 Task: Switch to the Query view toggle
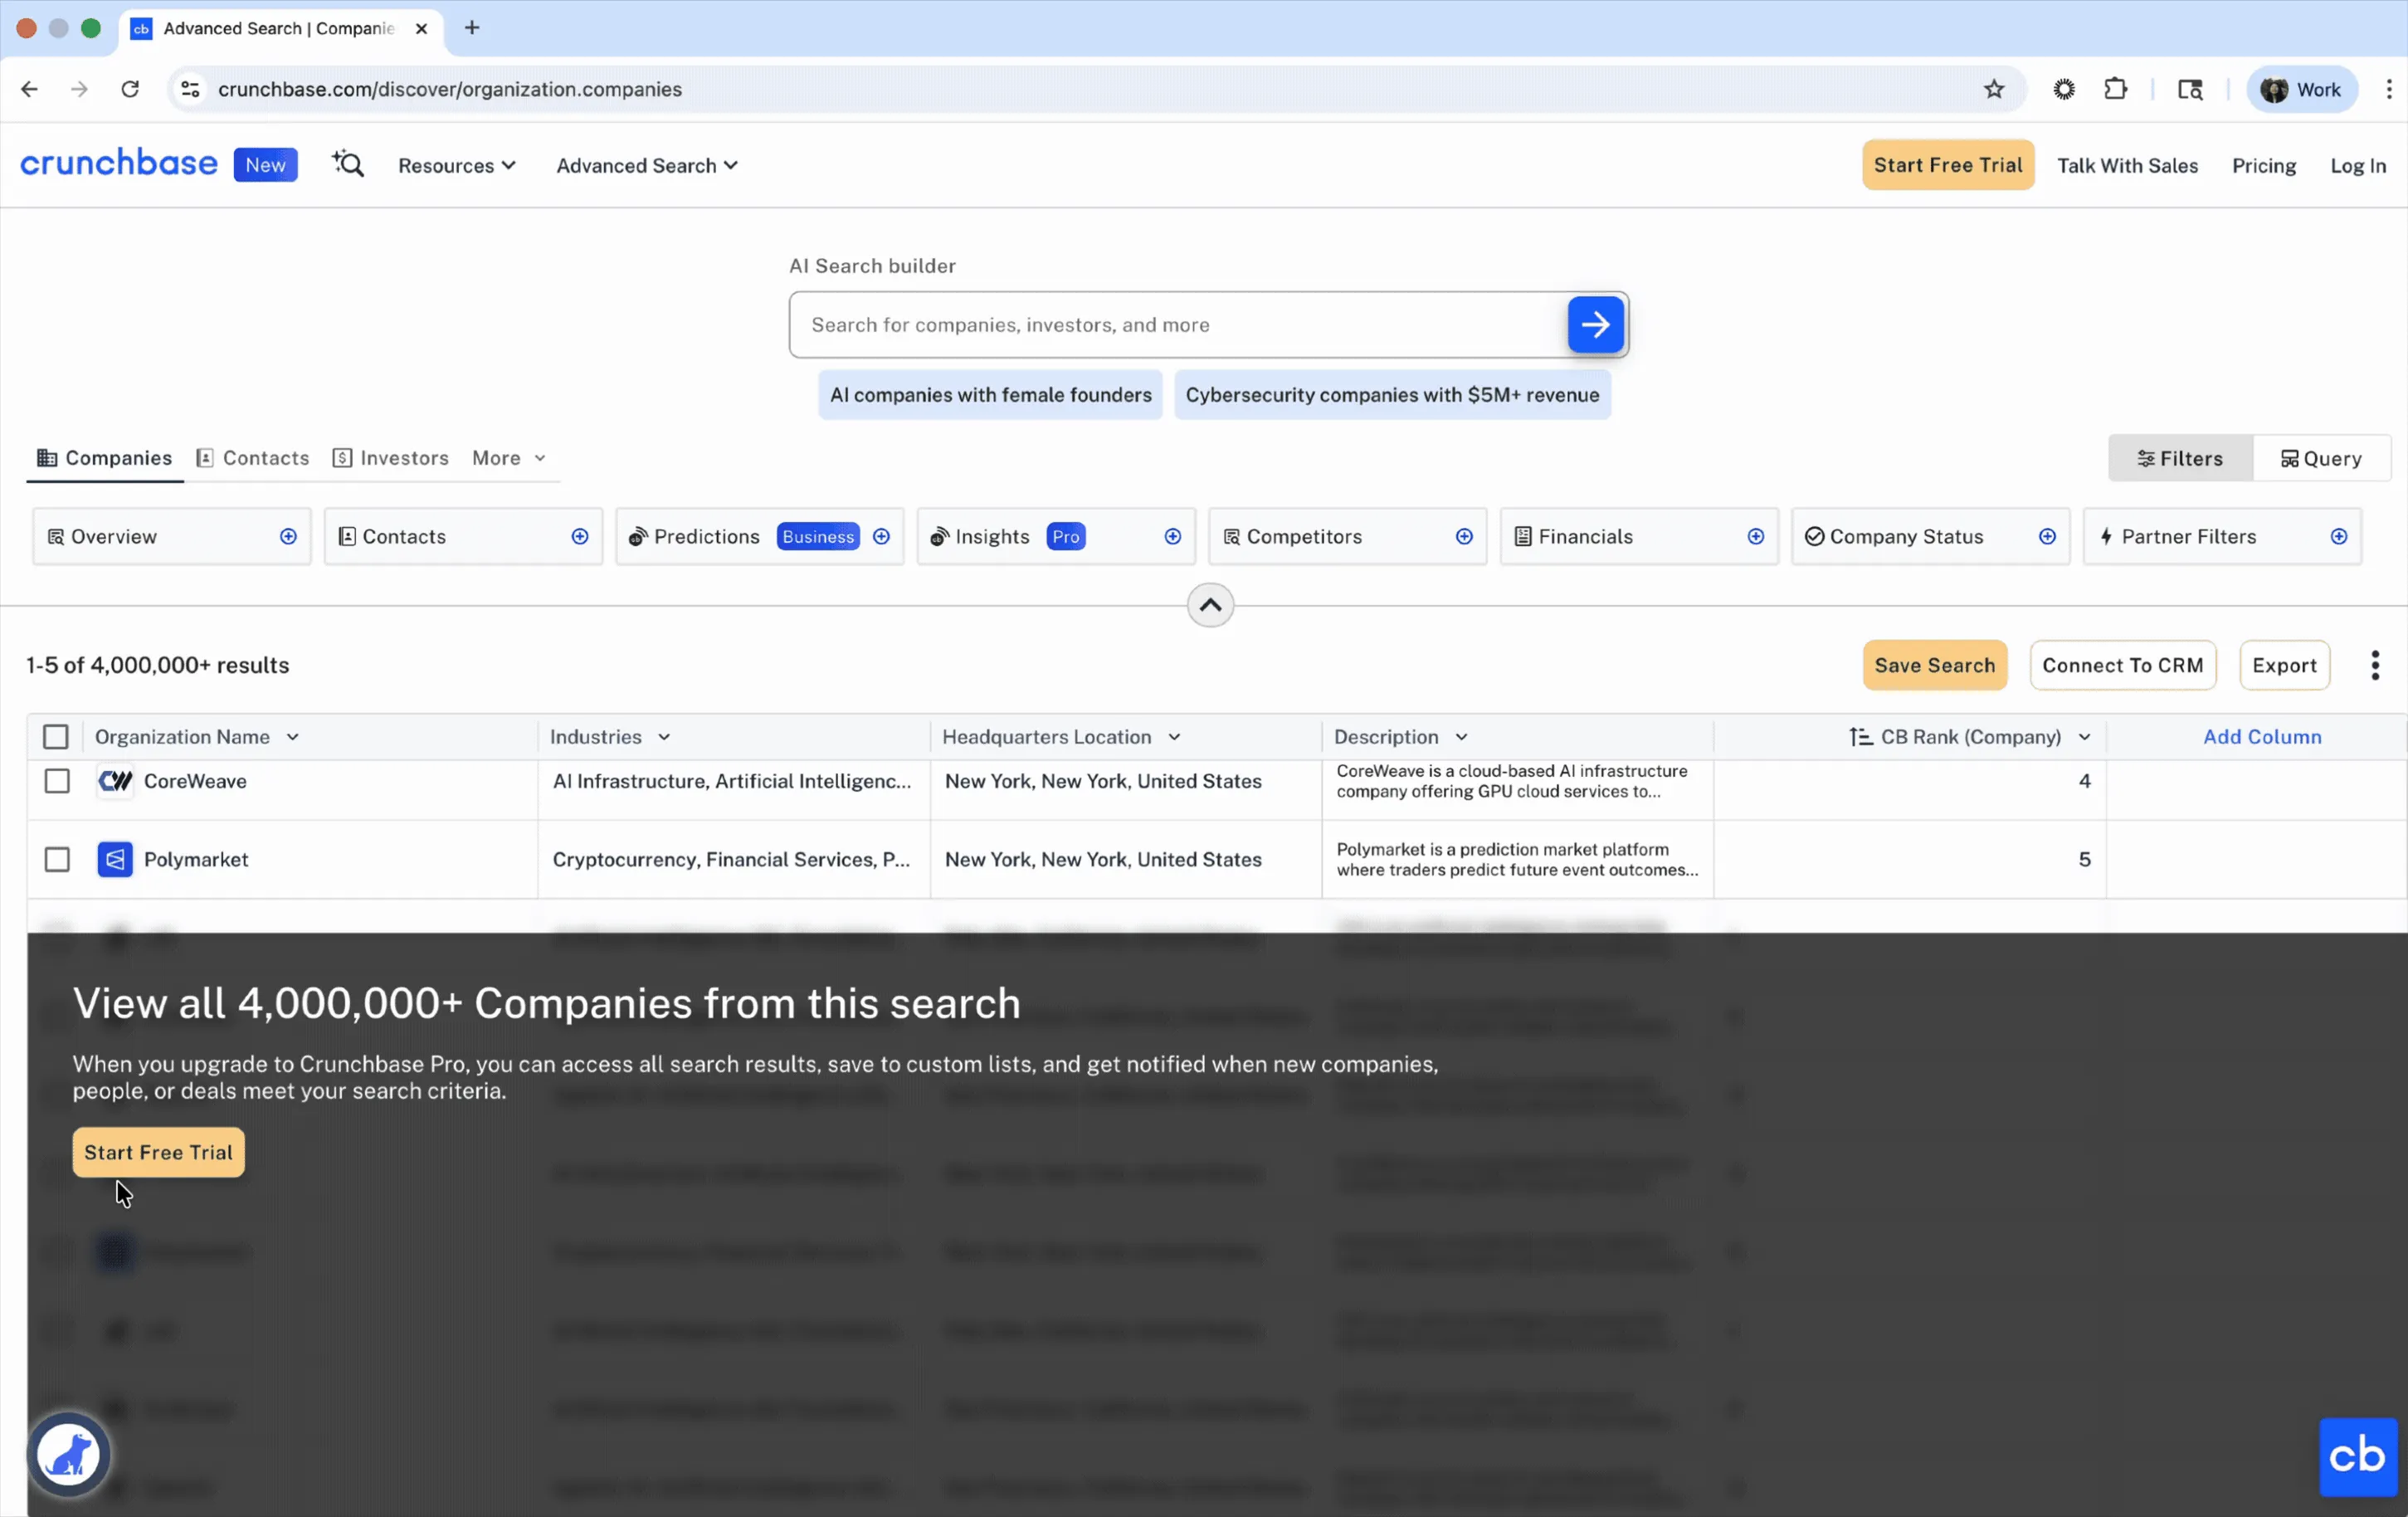2321,458
